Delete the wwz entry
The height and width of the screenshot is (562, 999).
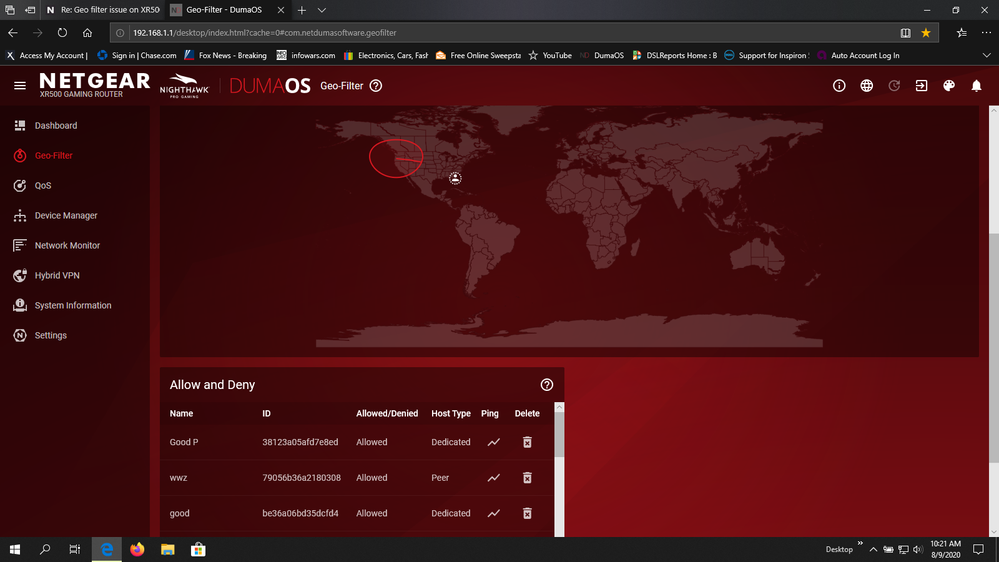tap(527, 478)
